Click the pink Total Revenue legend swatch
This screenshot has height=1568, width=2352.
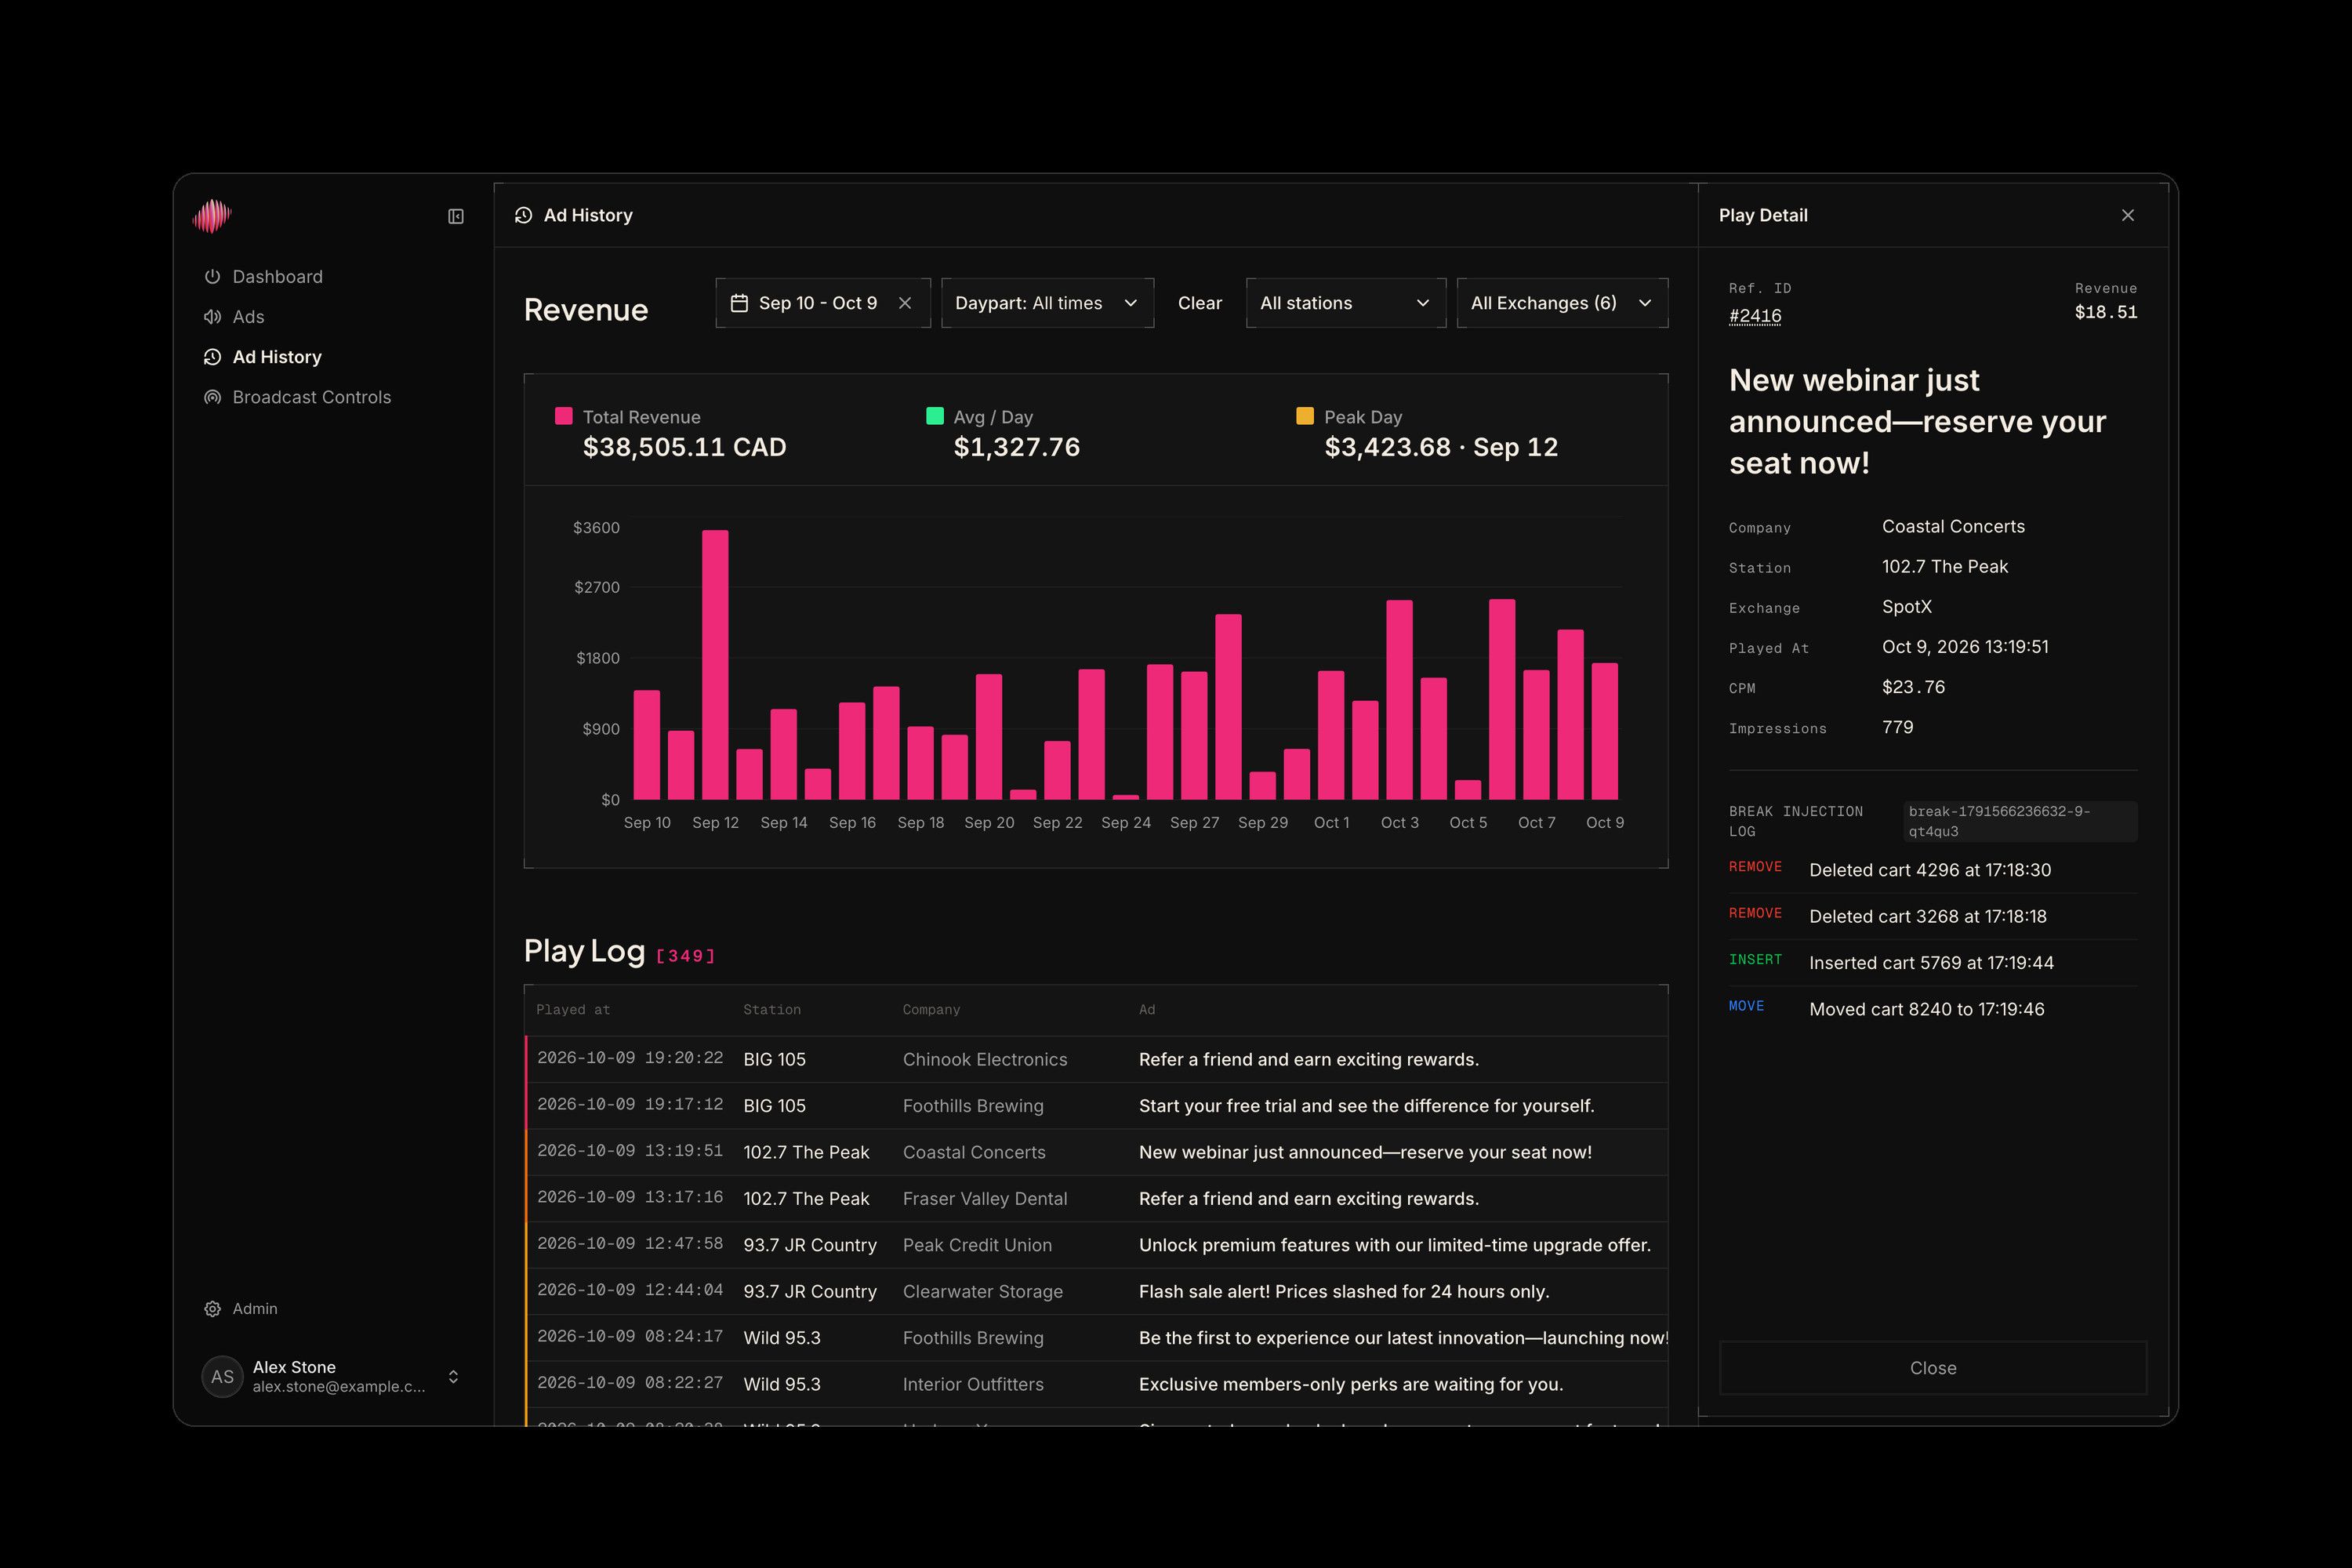(564, 416)
